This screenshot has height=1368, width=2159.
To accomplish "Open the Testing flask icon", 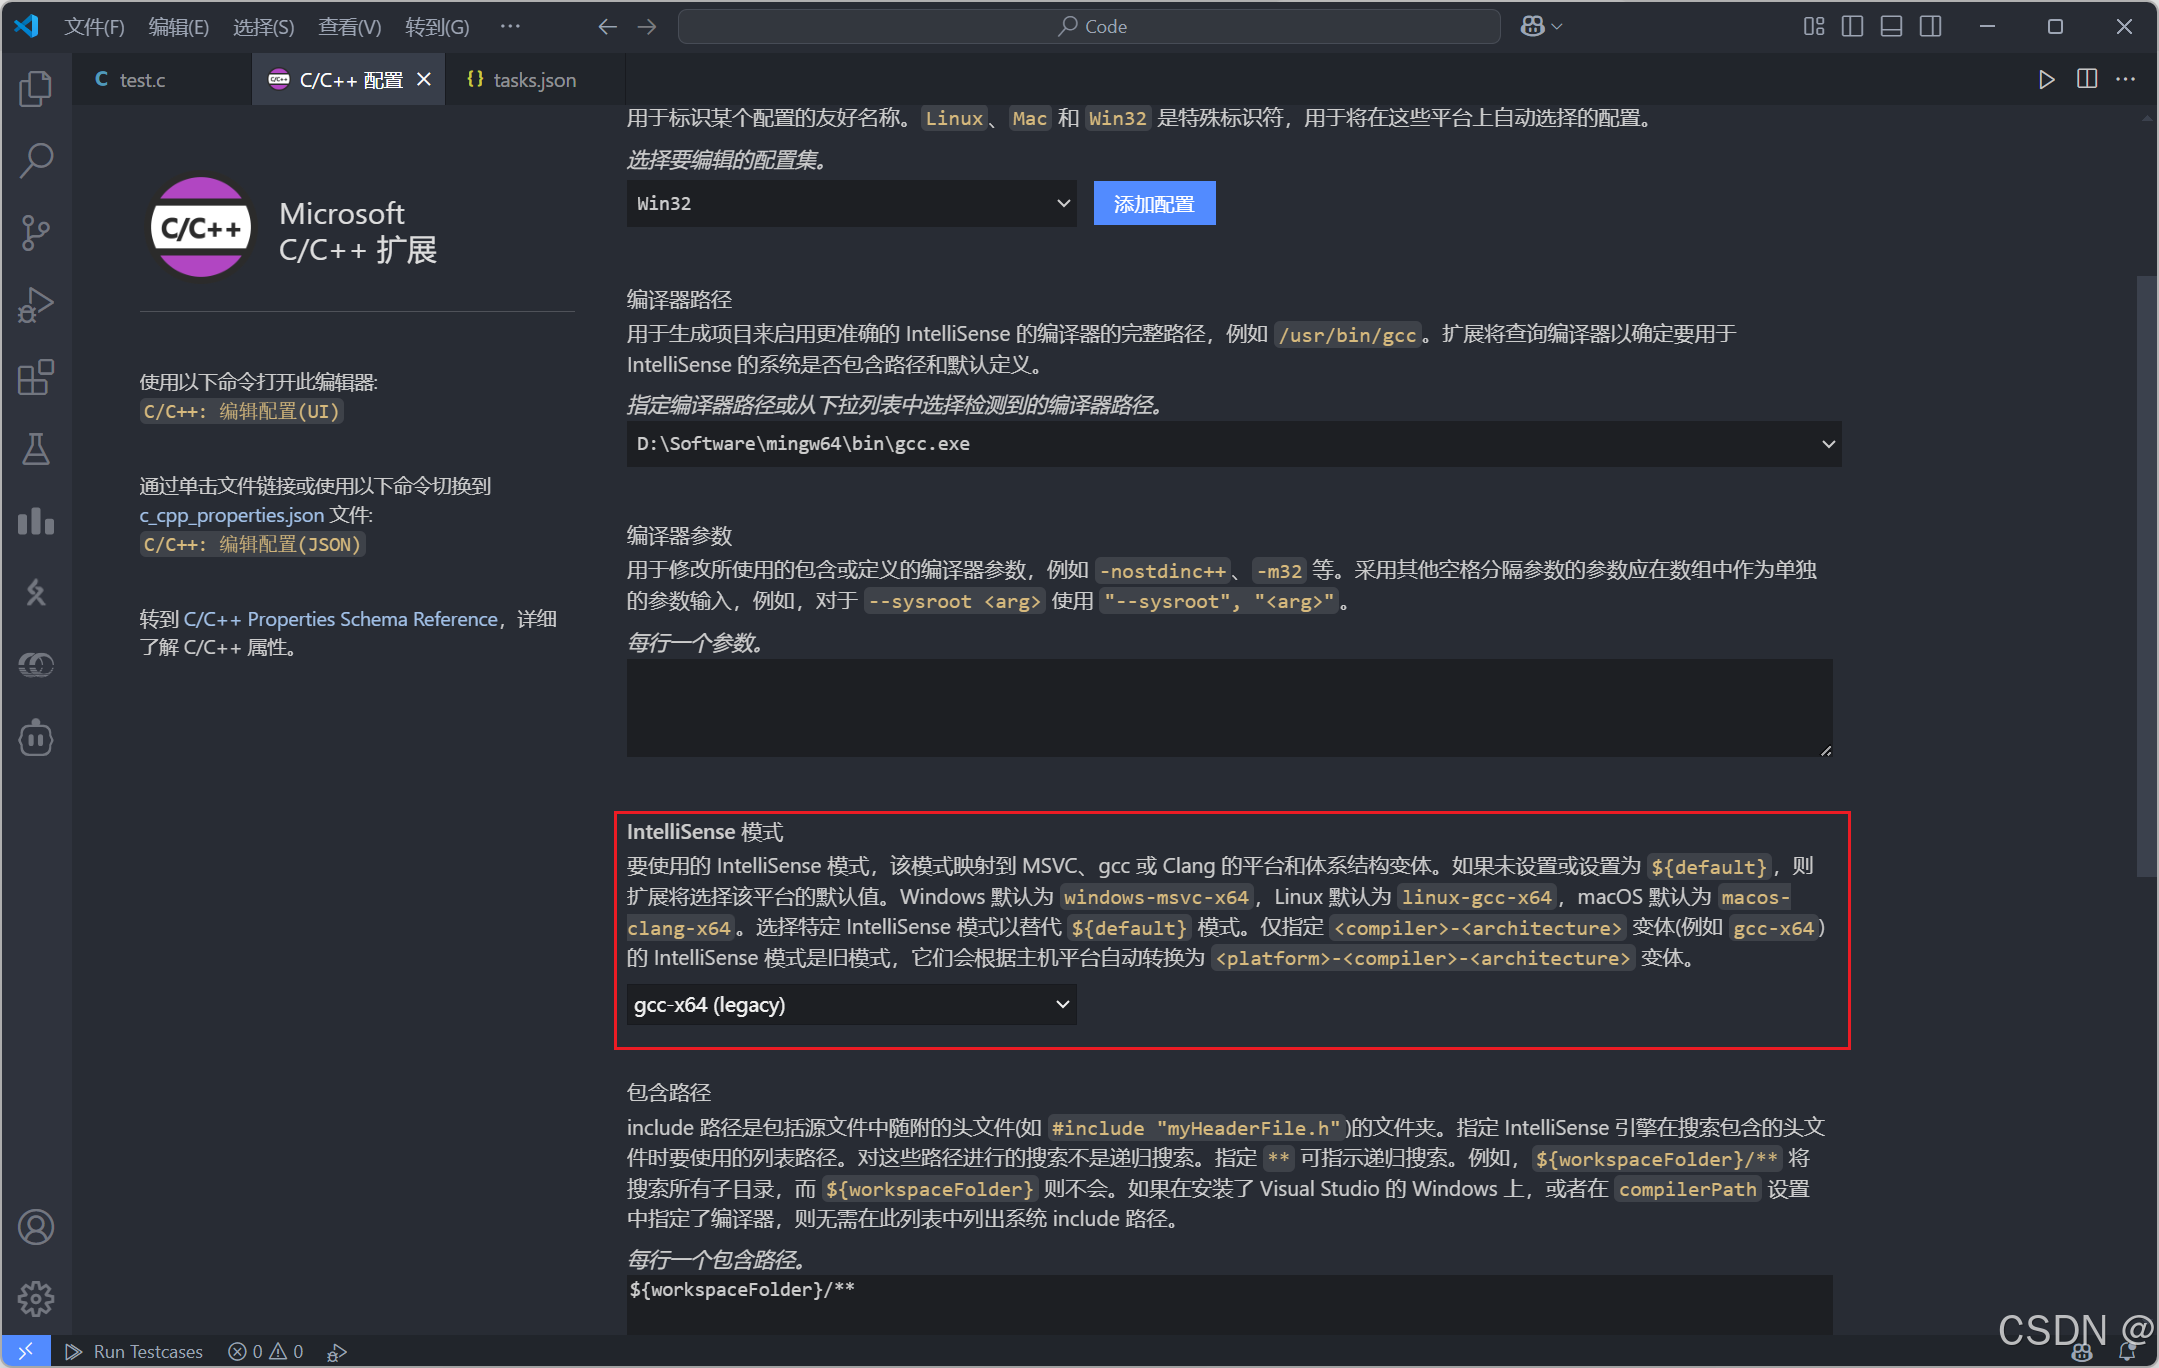I will coord(36,449).
